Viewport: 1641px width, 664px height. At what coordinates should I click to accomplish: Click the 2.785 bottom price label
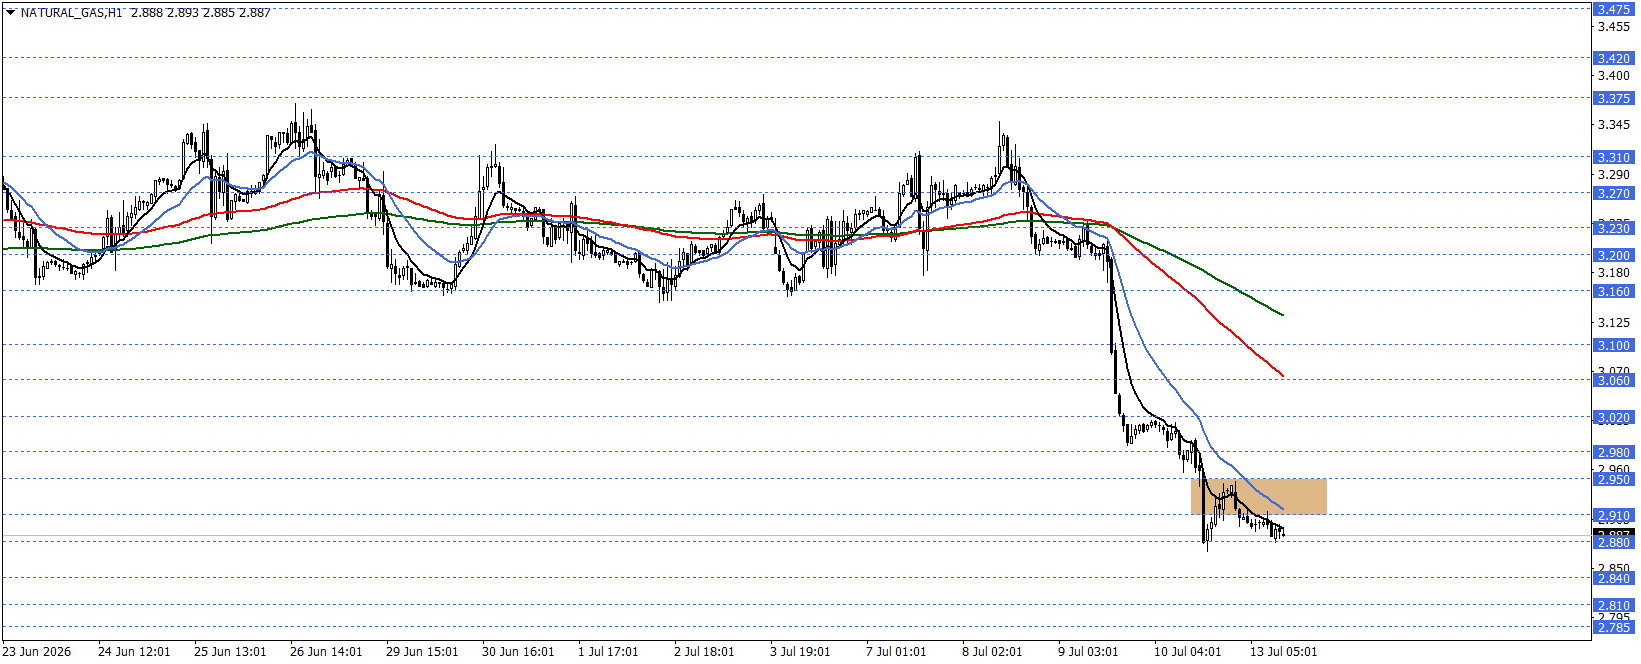pyautogui.click(x=1613, y=627)
